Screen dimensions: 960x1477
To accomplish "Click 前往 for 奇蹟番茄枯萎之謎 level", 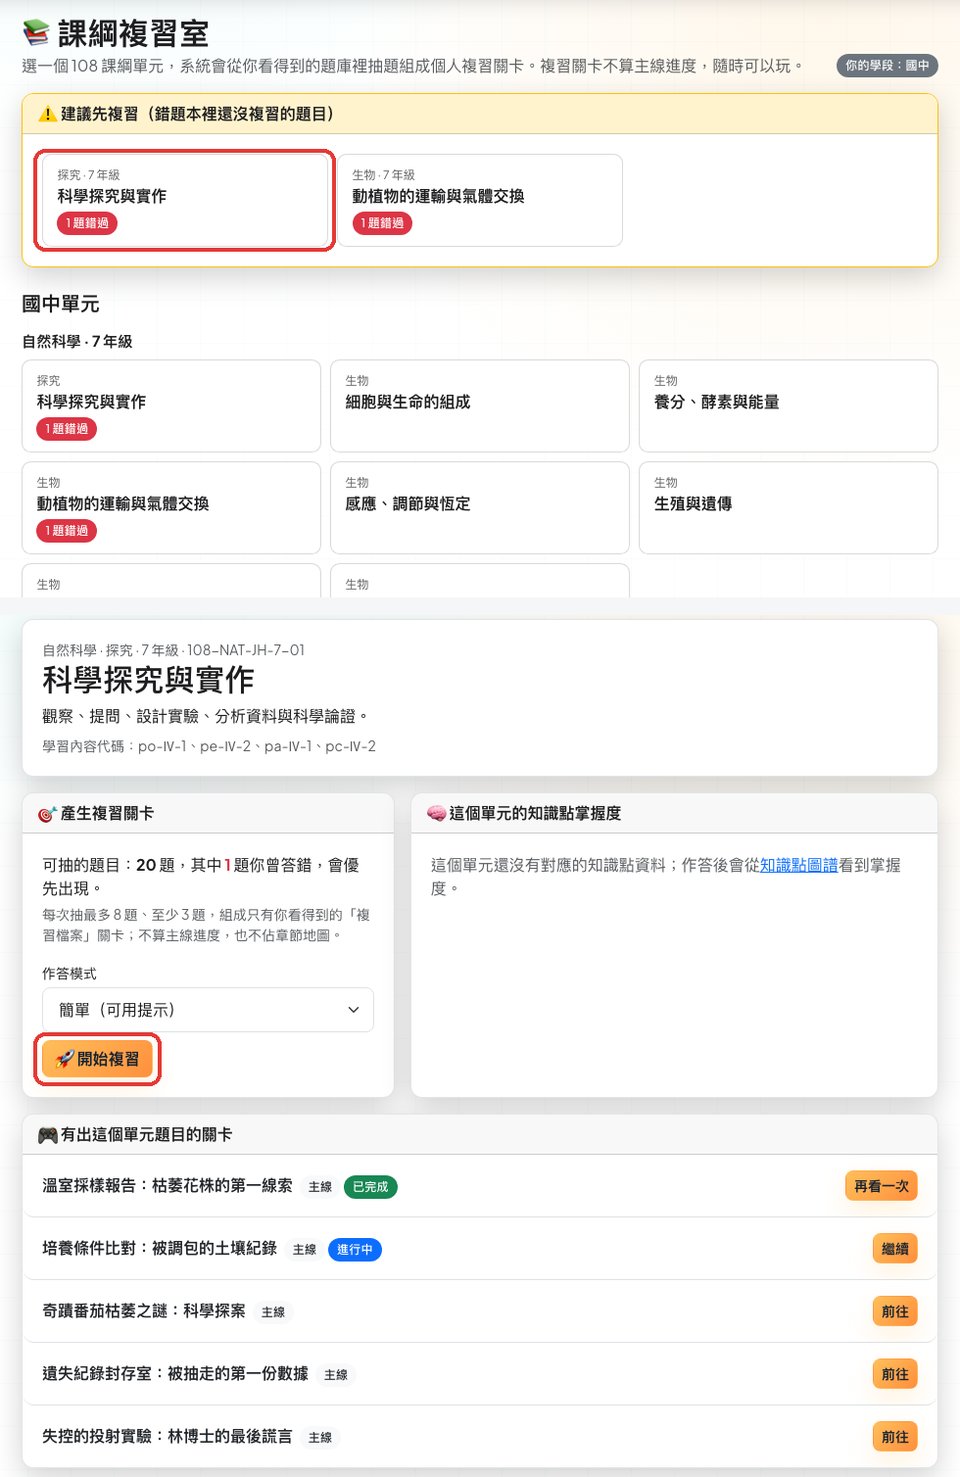I will tap(895, 1312).
